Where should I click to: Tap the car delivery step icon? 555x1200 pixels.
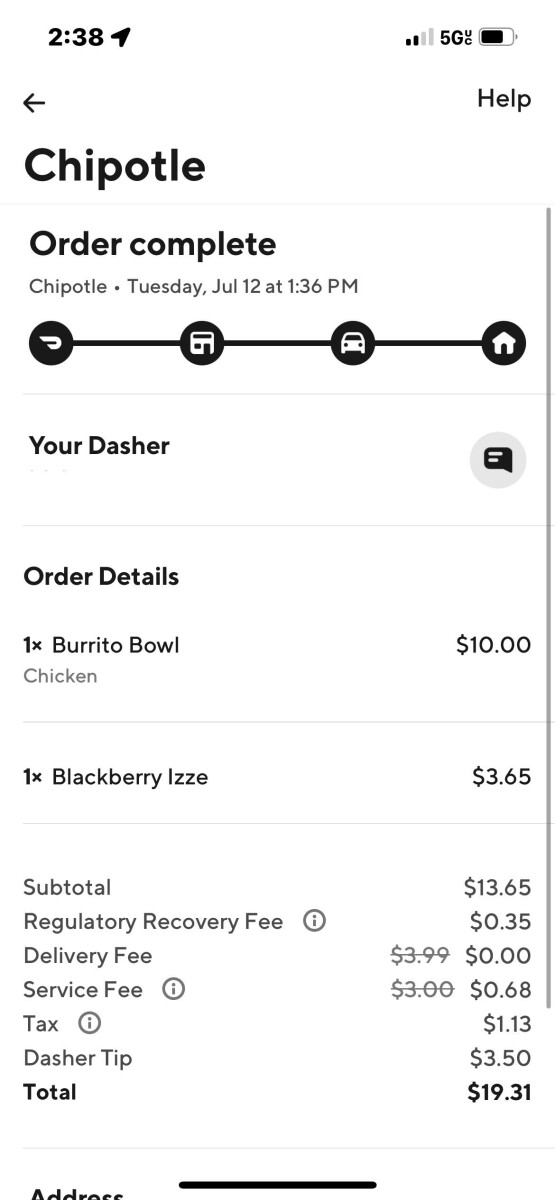(x=353, y=344)
